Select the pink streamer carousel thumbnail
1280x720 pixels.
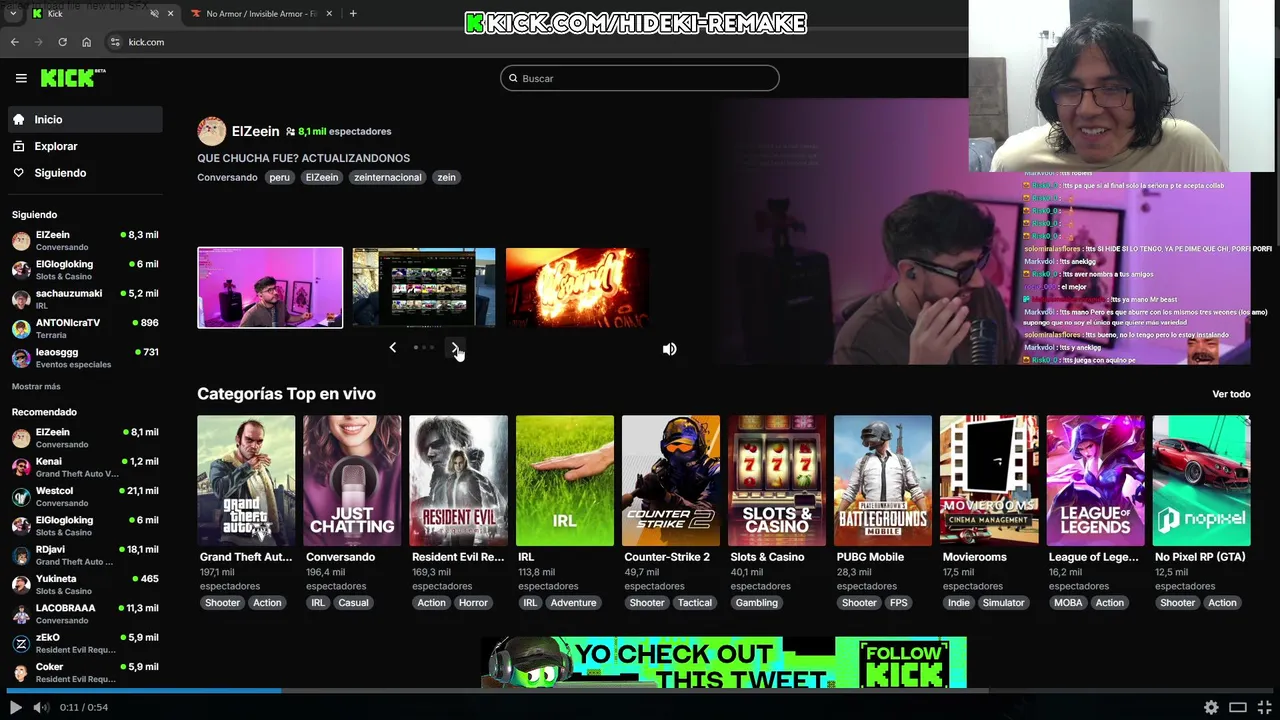tap(270, 287)
